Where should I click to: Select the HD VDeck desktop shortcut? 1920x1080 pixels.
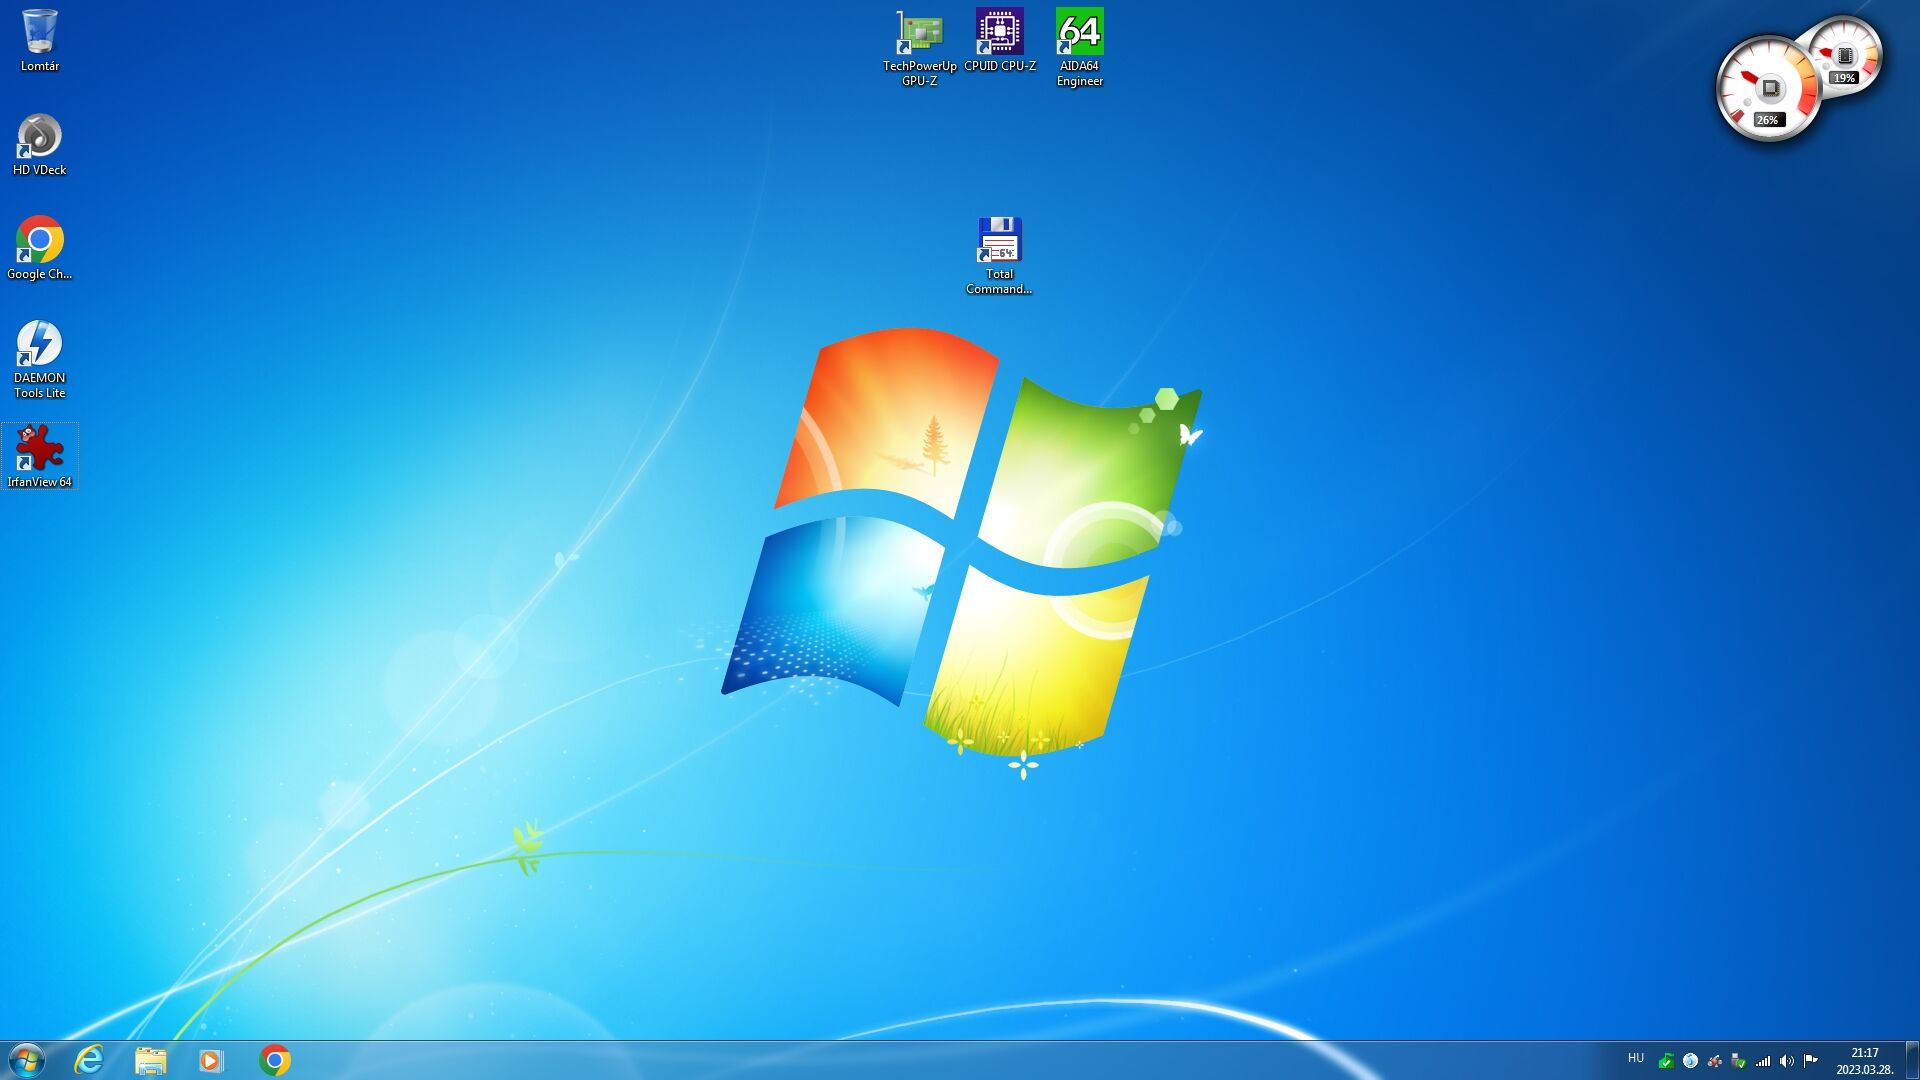40,145
